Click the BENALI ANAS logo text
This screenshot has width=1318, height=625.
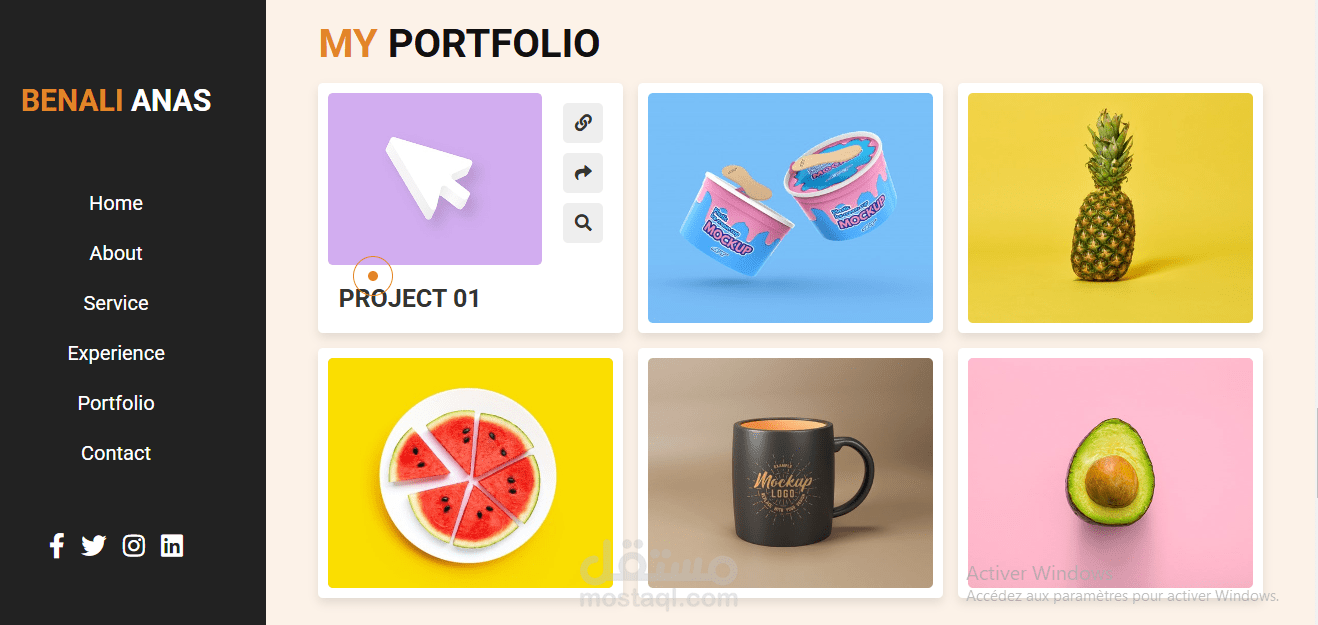[116, 100]
